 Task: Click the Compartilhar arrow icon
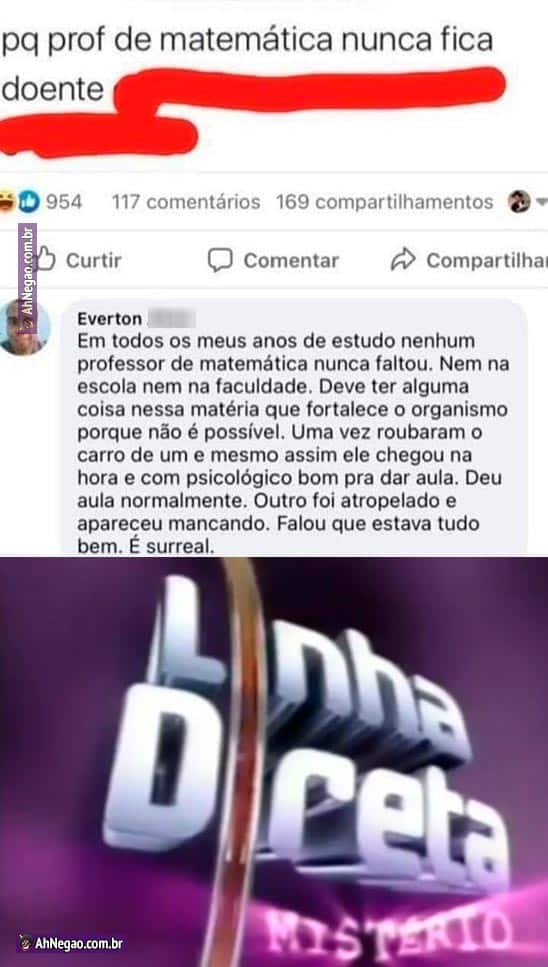403,260
